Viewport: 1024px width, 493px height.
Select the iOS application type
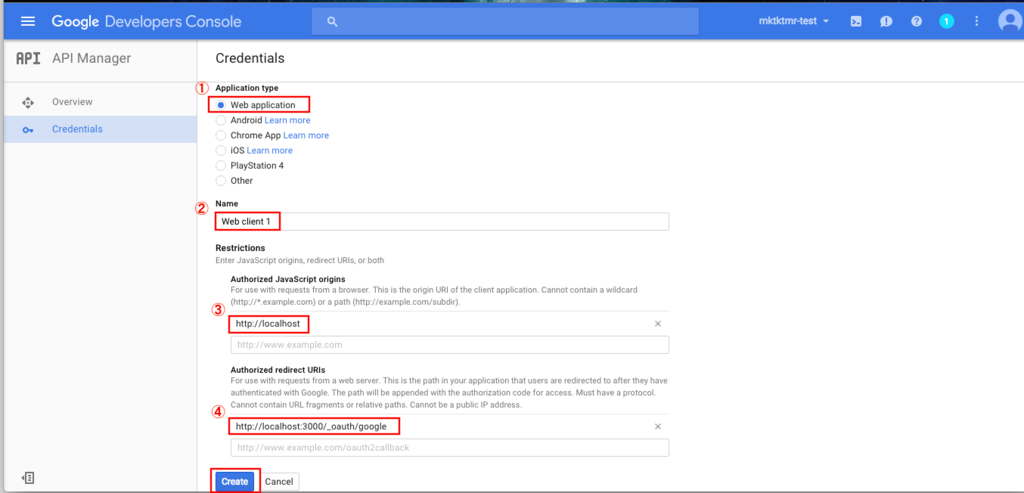221,150
